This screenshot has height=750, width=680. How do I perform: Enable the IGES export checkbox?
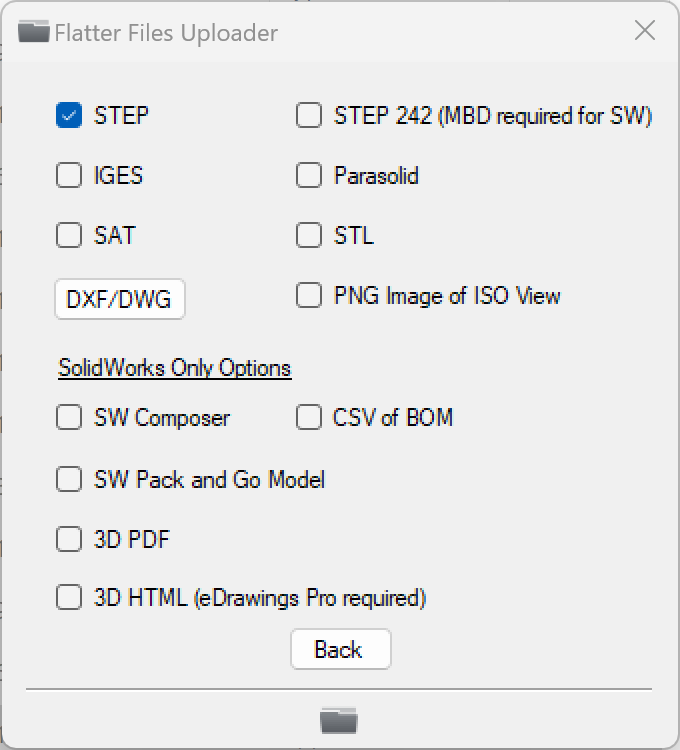pyautogui.click(x=69, y=176)
